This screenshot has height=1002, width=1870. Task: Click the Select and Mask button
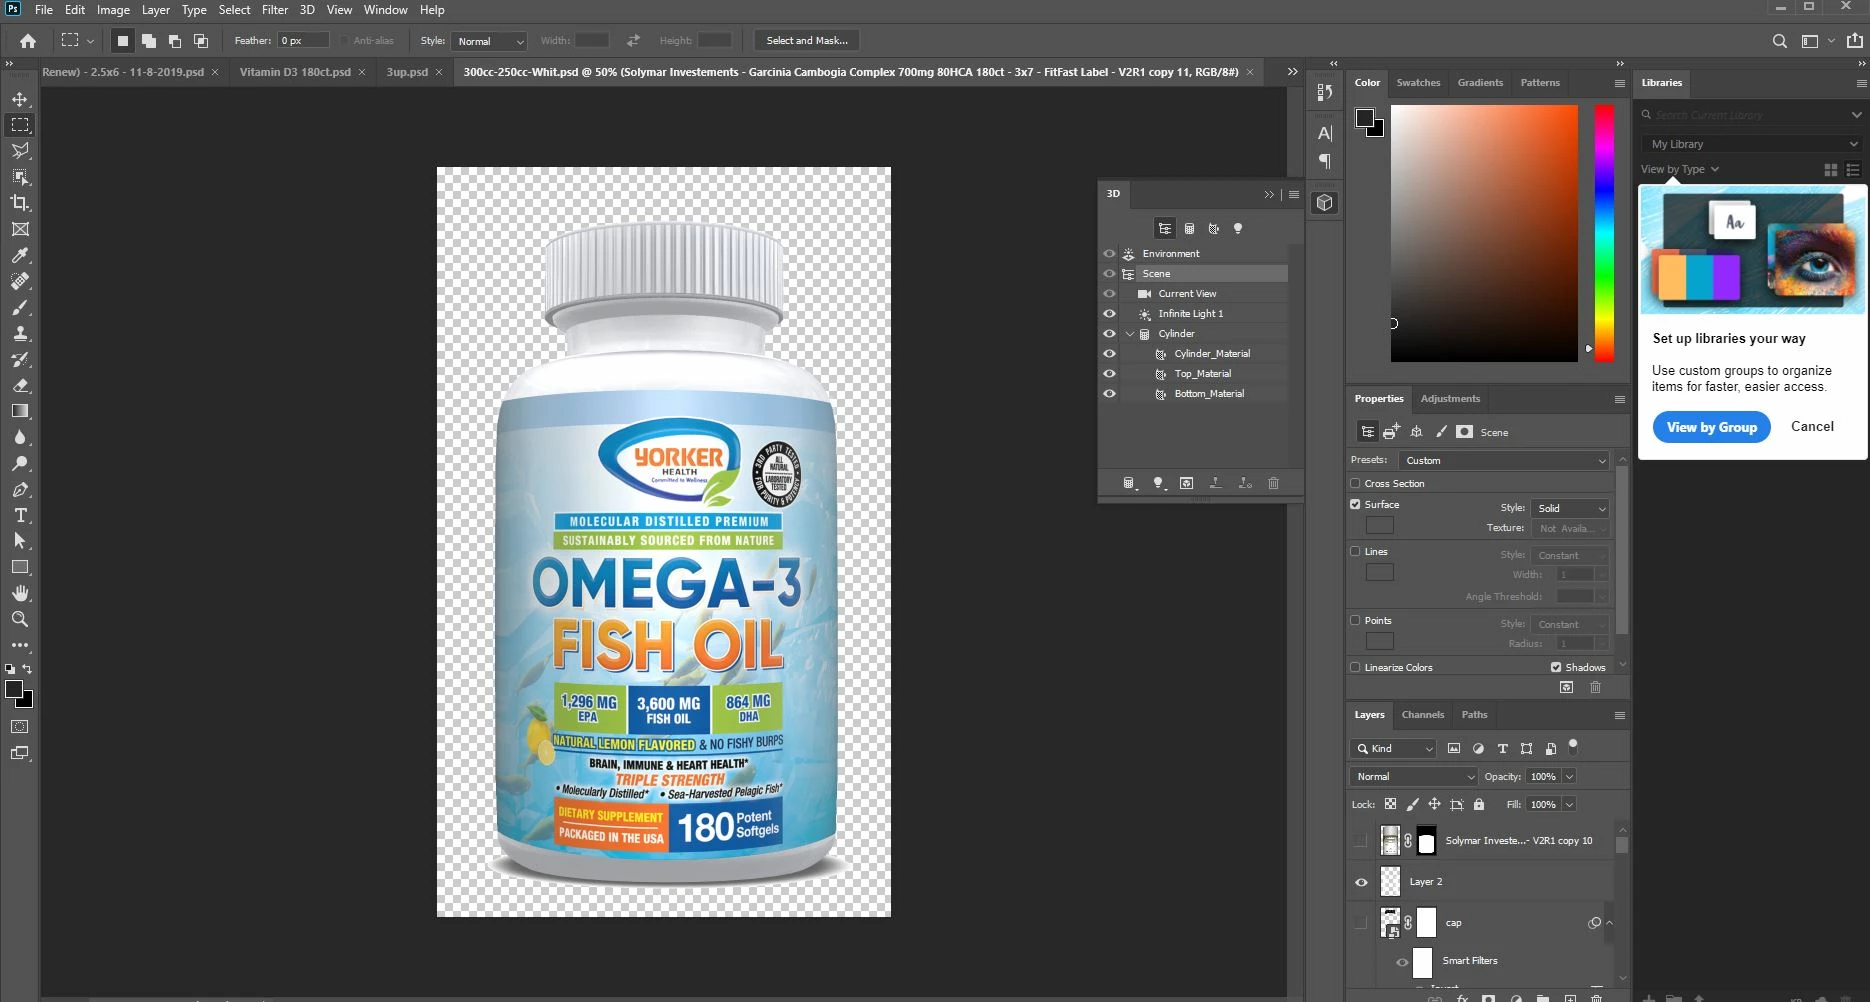(807, 41)
